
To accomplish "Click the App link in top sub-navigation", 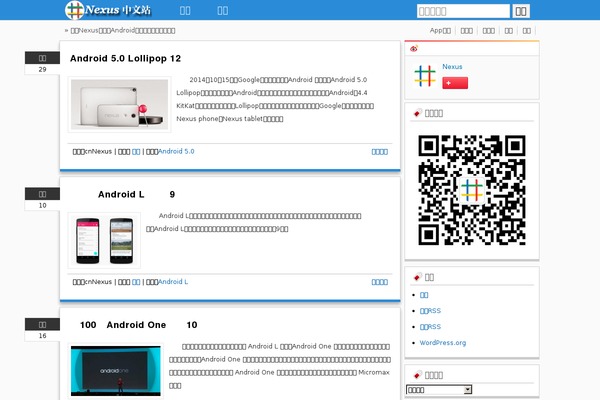I will [x=440, y=31].
